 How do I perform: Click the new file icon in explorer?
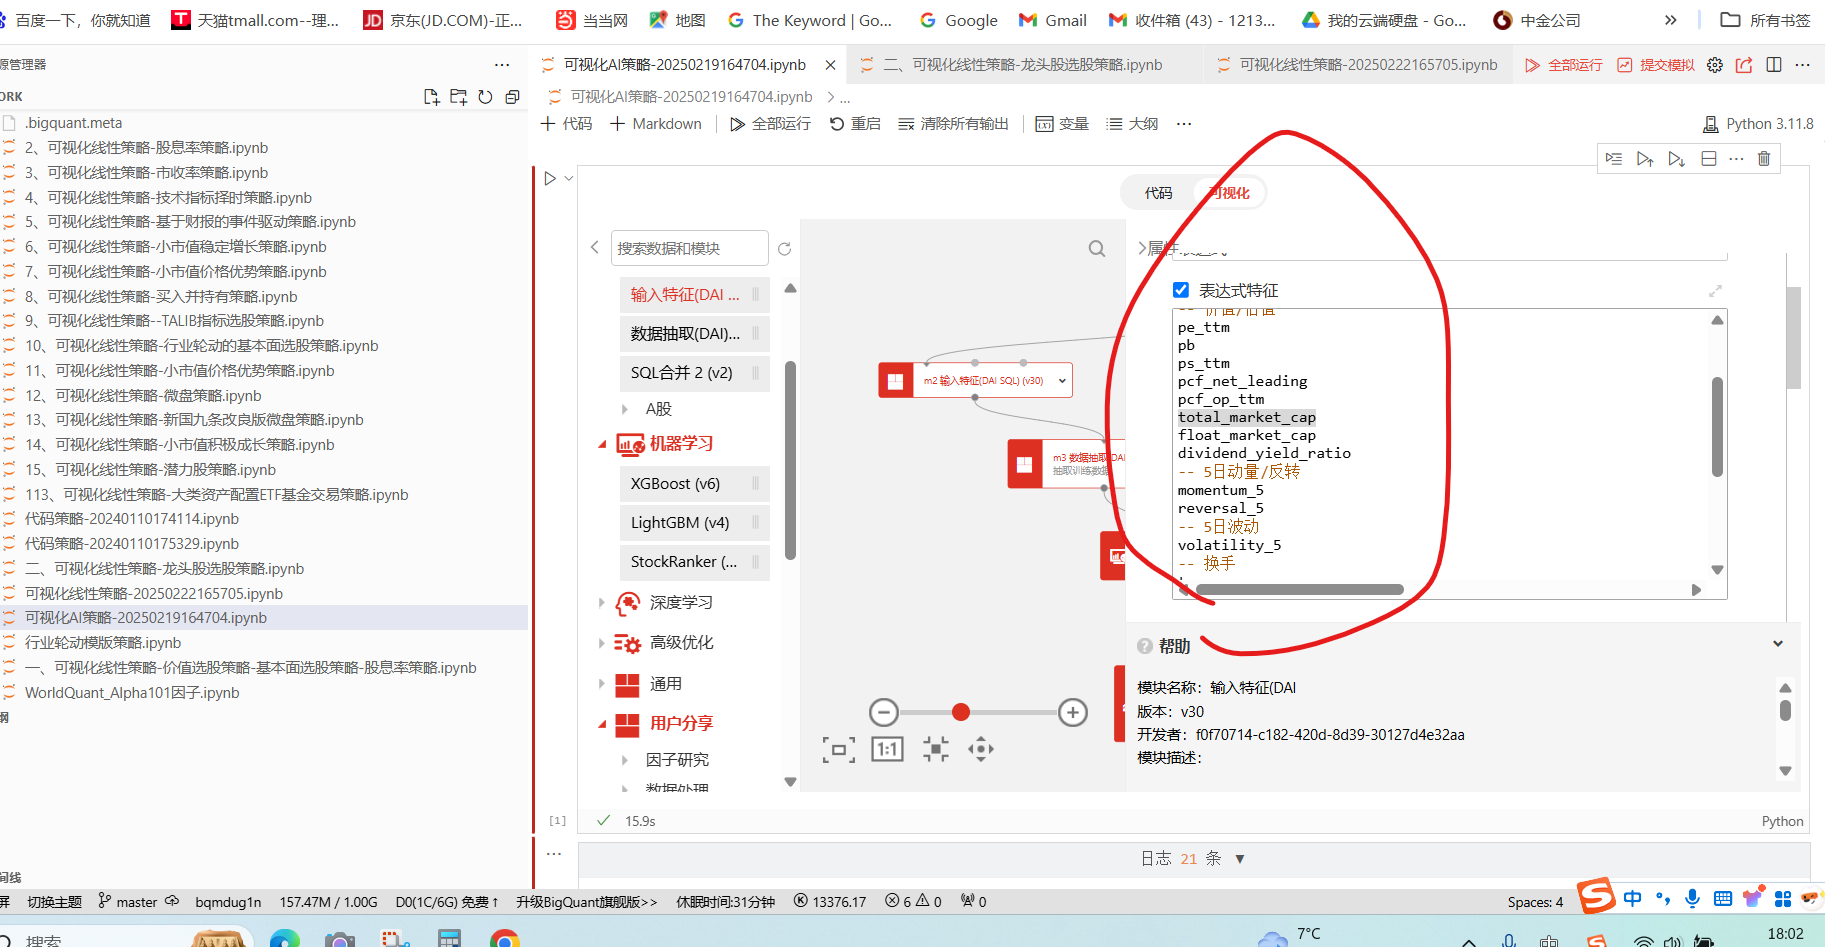tap(431, 97)
